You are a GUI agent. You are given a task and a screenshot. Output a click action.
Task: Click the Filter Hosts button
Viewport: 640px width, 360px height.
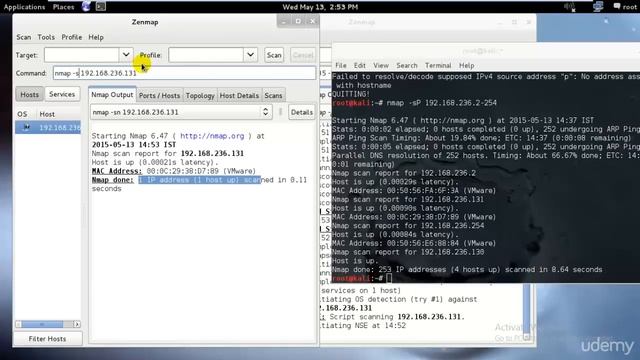click(x=47, y=339)
